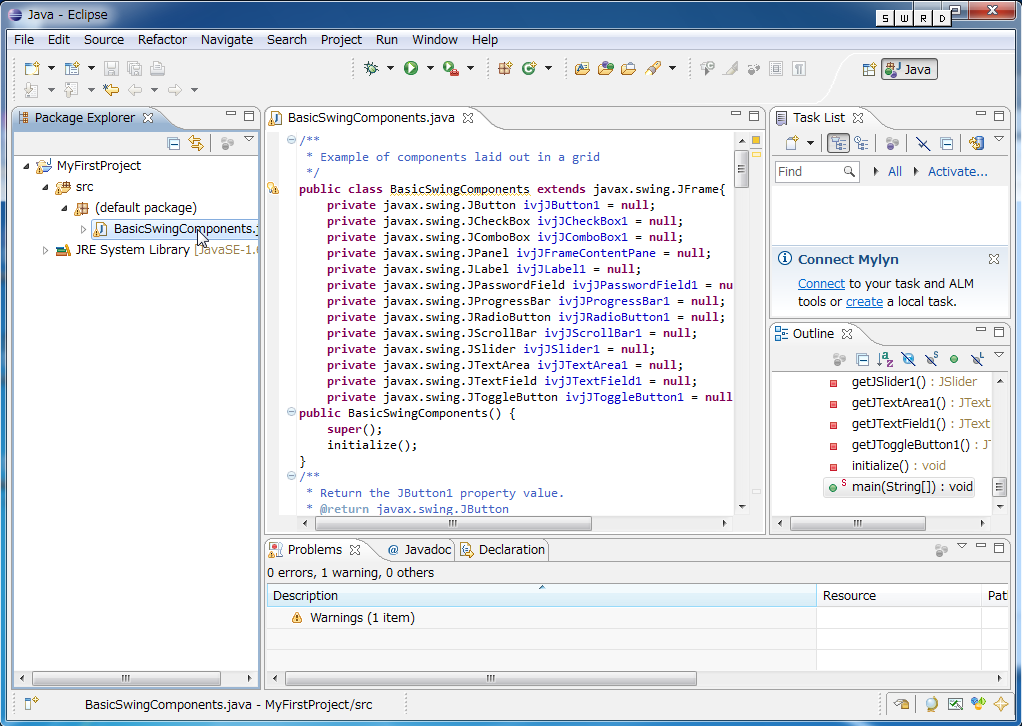Open the Run button dropdown arrow
The height and width of the screenshot is (726, 1022).
point(430,68)
